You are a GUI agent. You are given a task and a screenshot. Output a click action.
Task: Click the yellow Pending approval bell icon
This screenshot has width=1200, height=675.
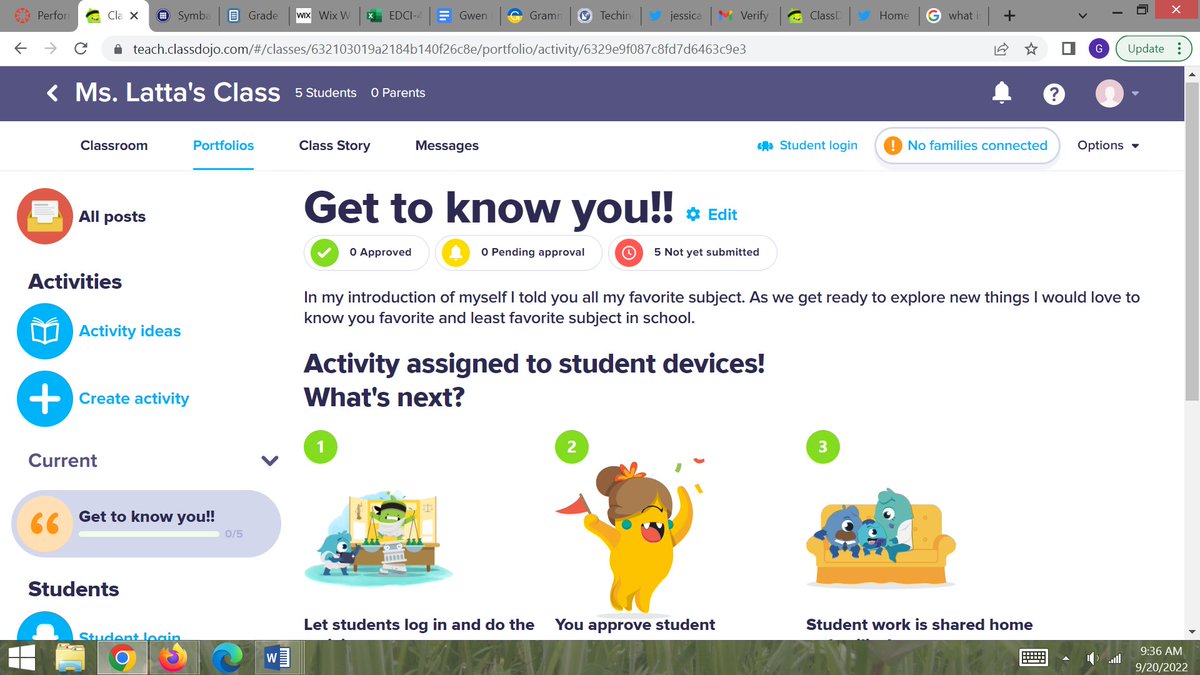tap(456, 252)
